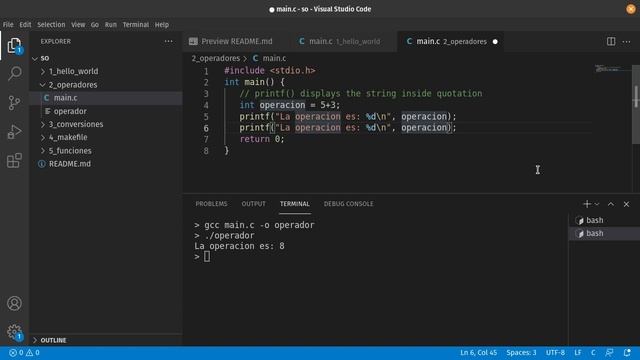
Task: Change end of line via LF
Action: 578,353
